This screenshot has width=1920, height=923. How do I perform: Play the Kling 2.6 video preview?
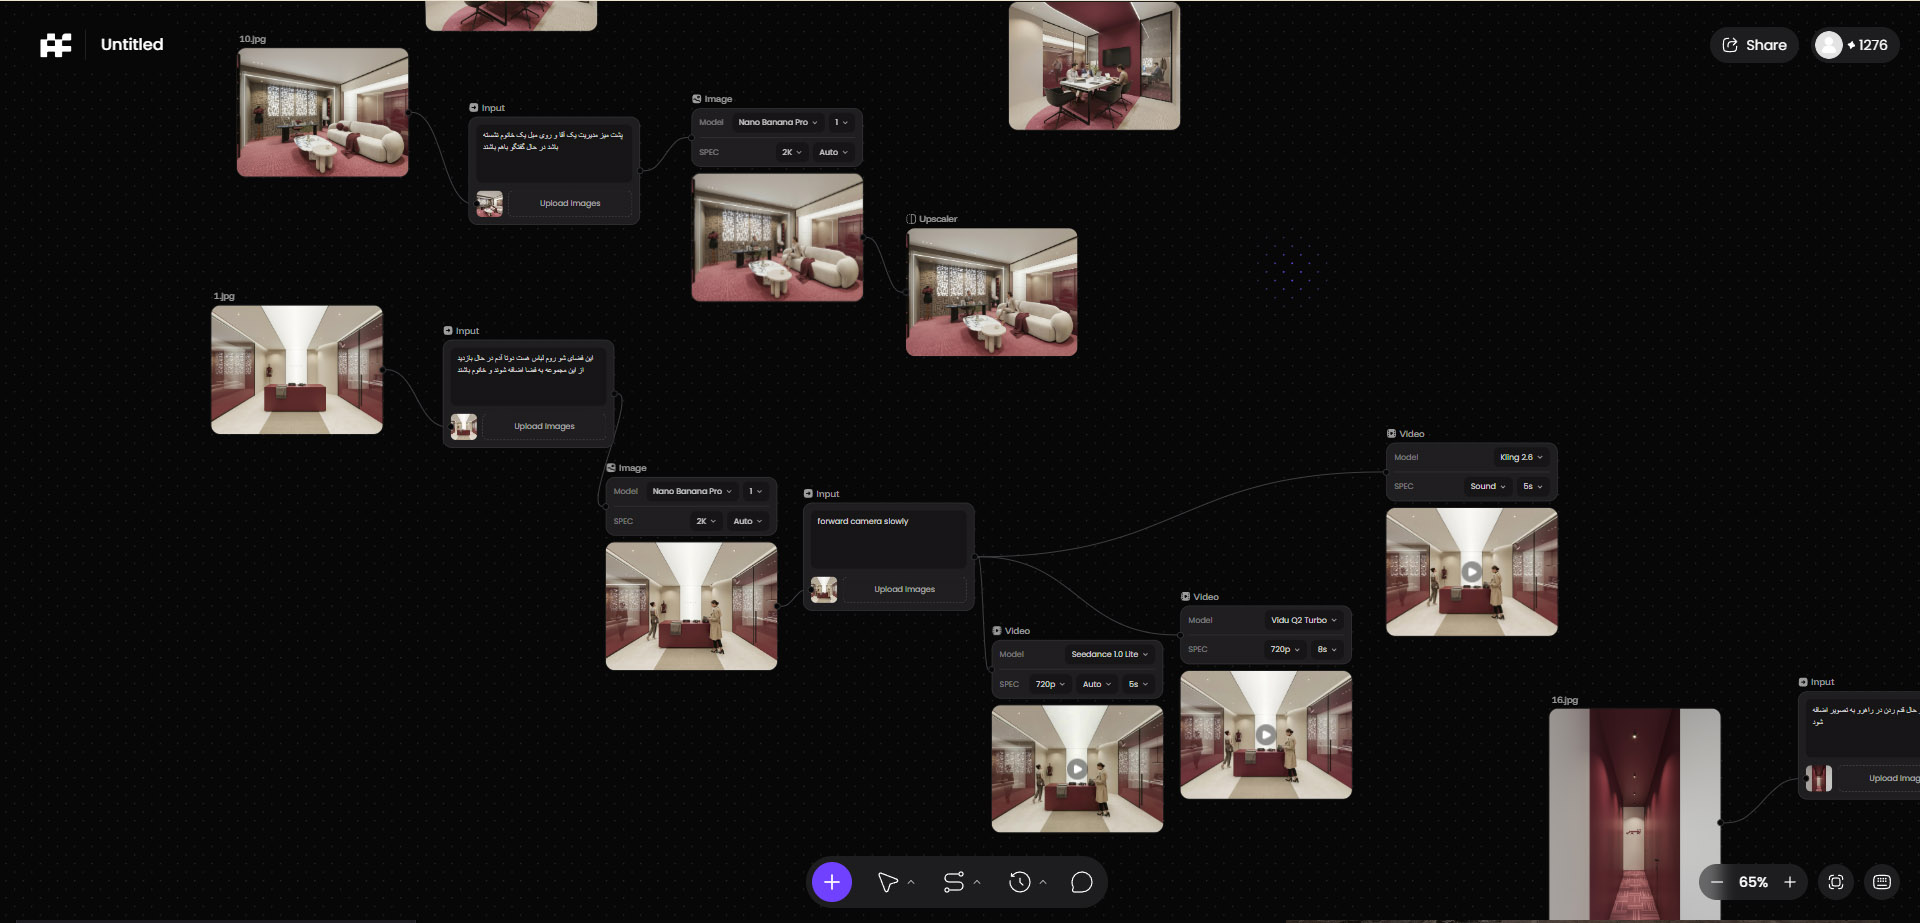(1471, 572)
